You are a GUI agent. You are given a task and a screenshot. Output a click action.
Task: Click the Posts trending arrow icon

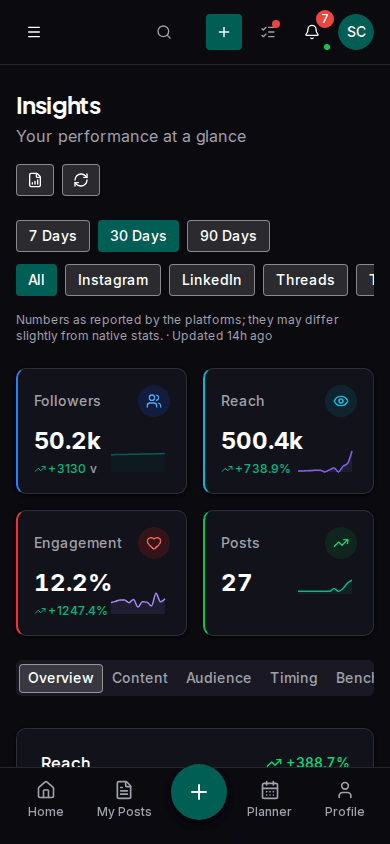tap(341, 543)
